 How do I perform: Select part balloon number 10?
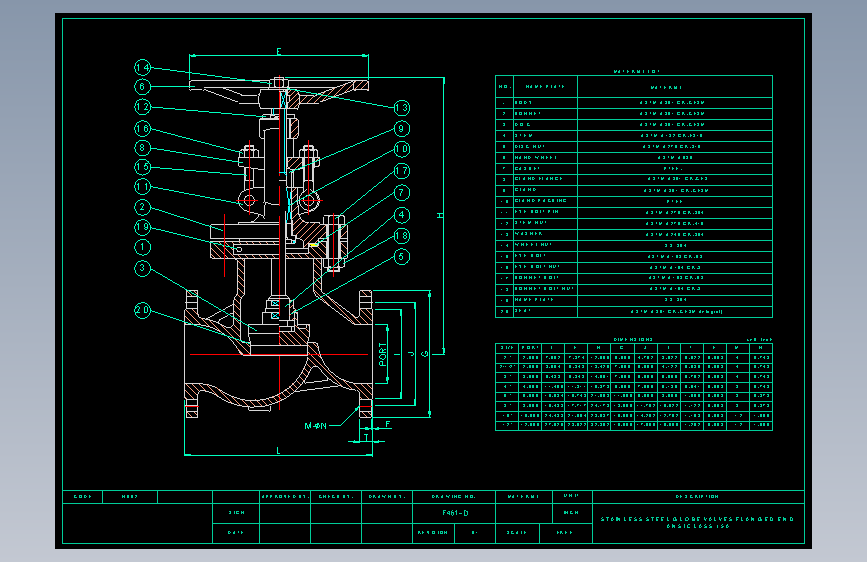[x=402, y=149]
